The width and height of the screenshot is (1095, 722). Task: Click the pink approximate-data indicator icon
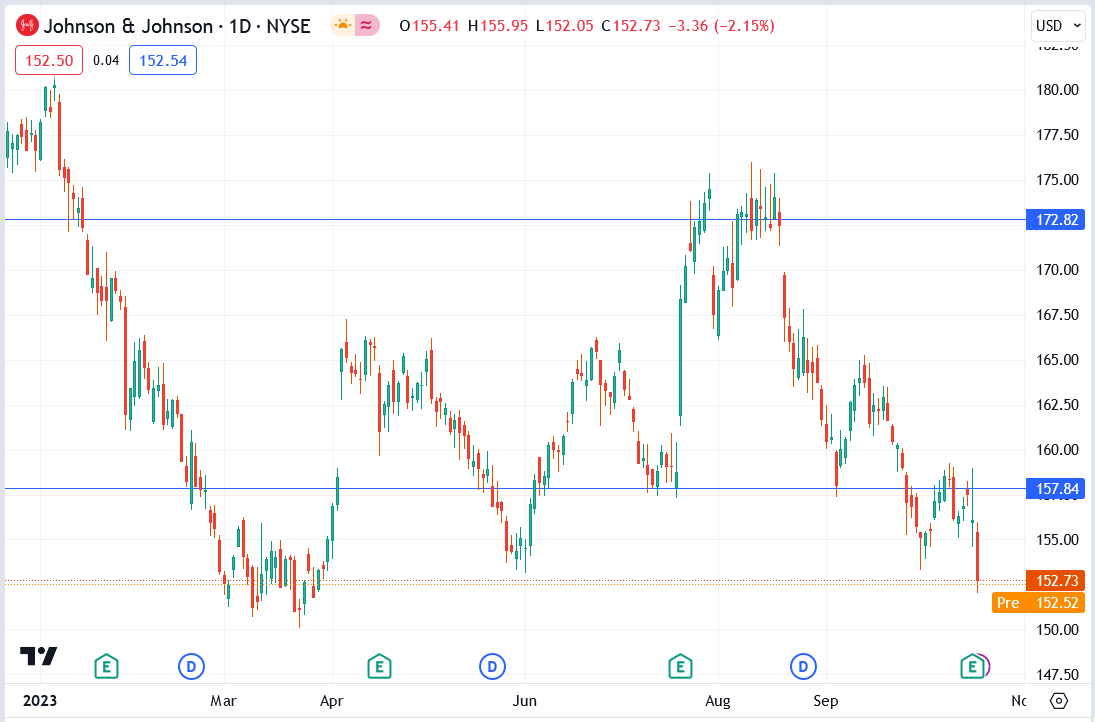tap(367, 26)
